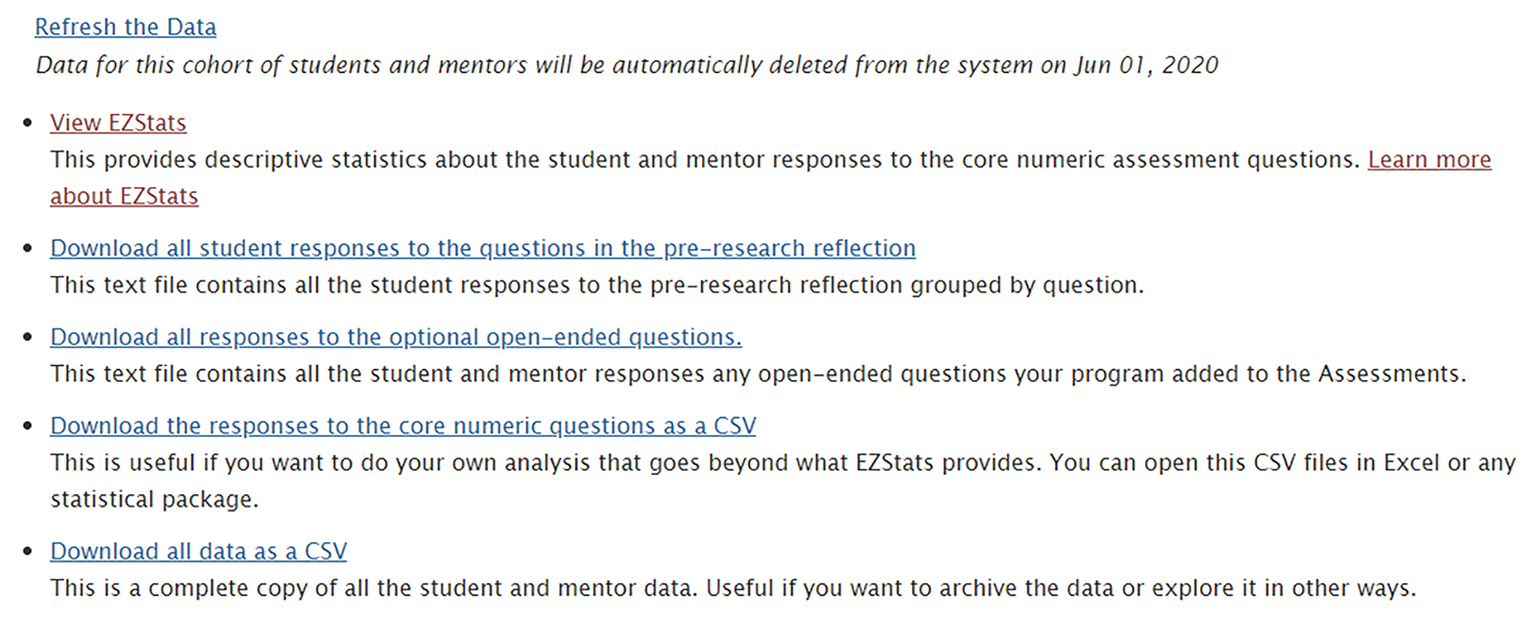Click the bullet beside View EZStats

29,124
